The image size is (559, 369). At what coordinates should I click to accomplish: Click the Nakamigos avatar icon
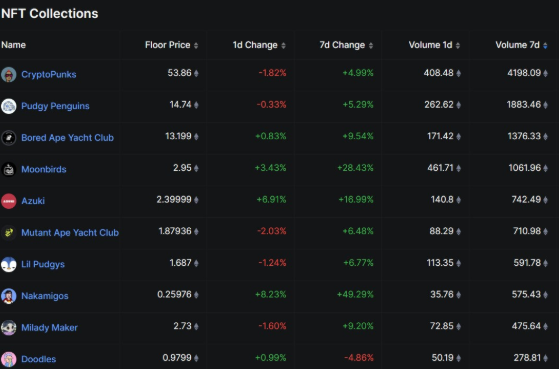tap(9, 296)
